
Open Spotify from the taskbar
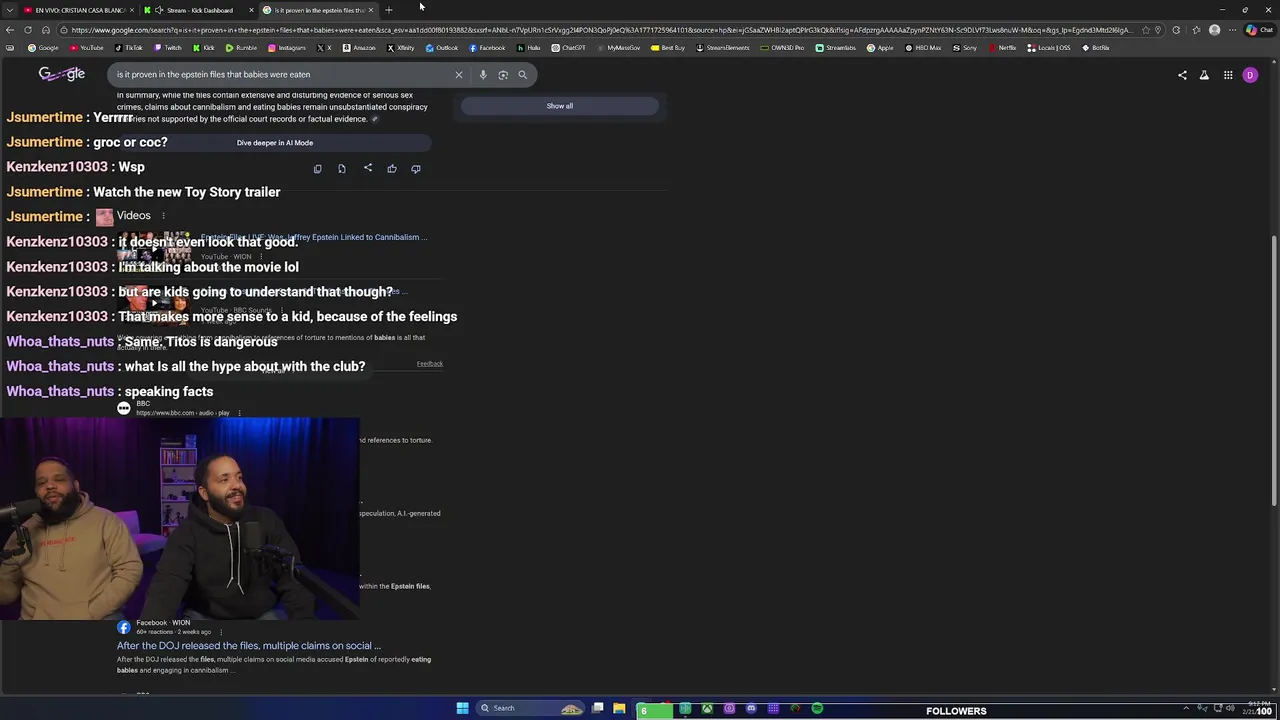[817, 708]
